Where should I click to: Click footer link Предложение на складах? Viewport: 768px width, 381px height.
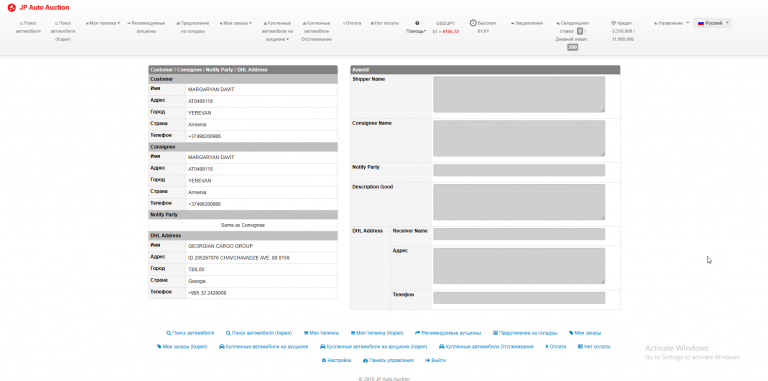[x=525, y=333]
